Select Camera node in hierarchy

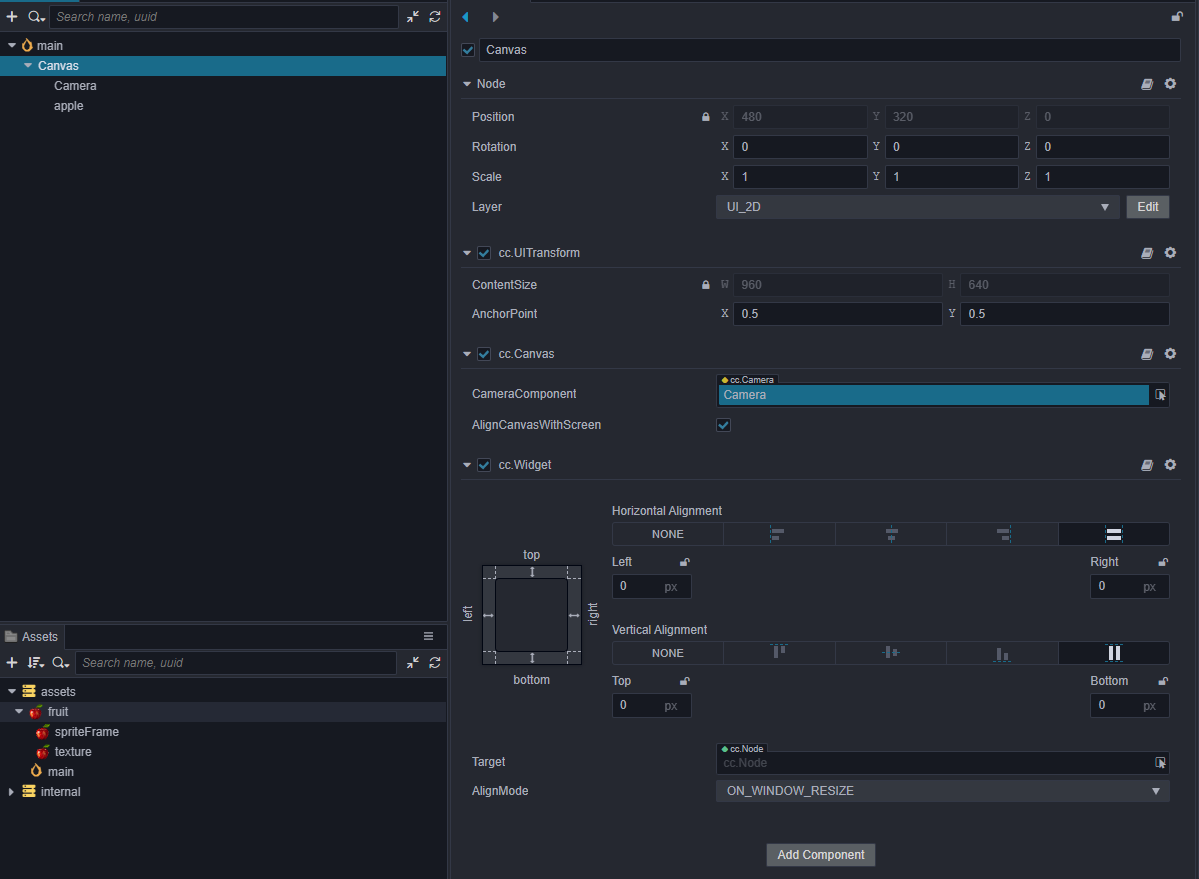(75, 86)
